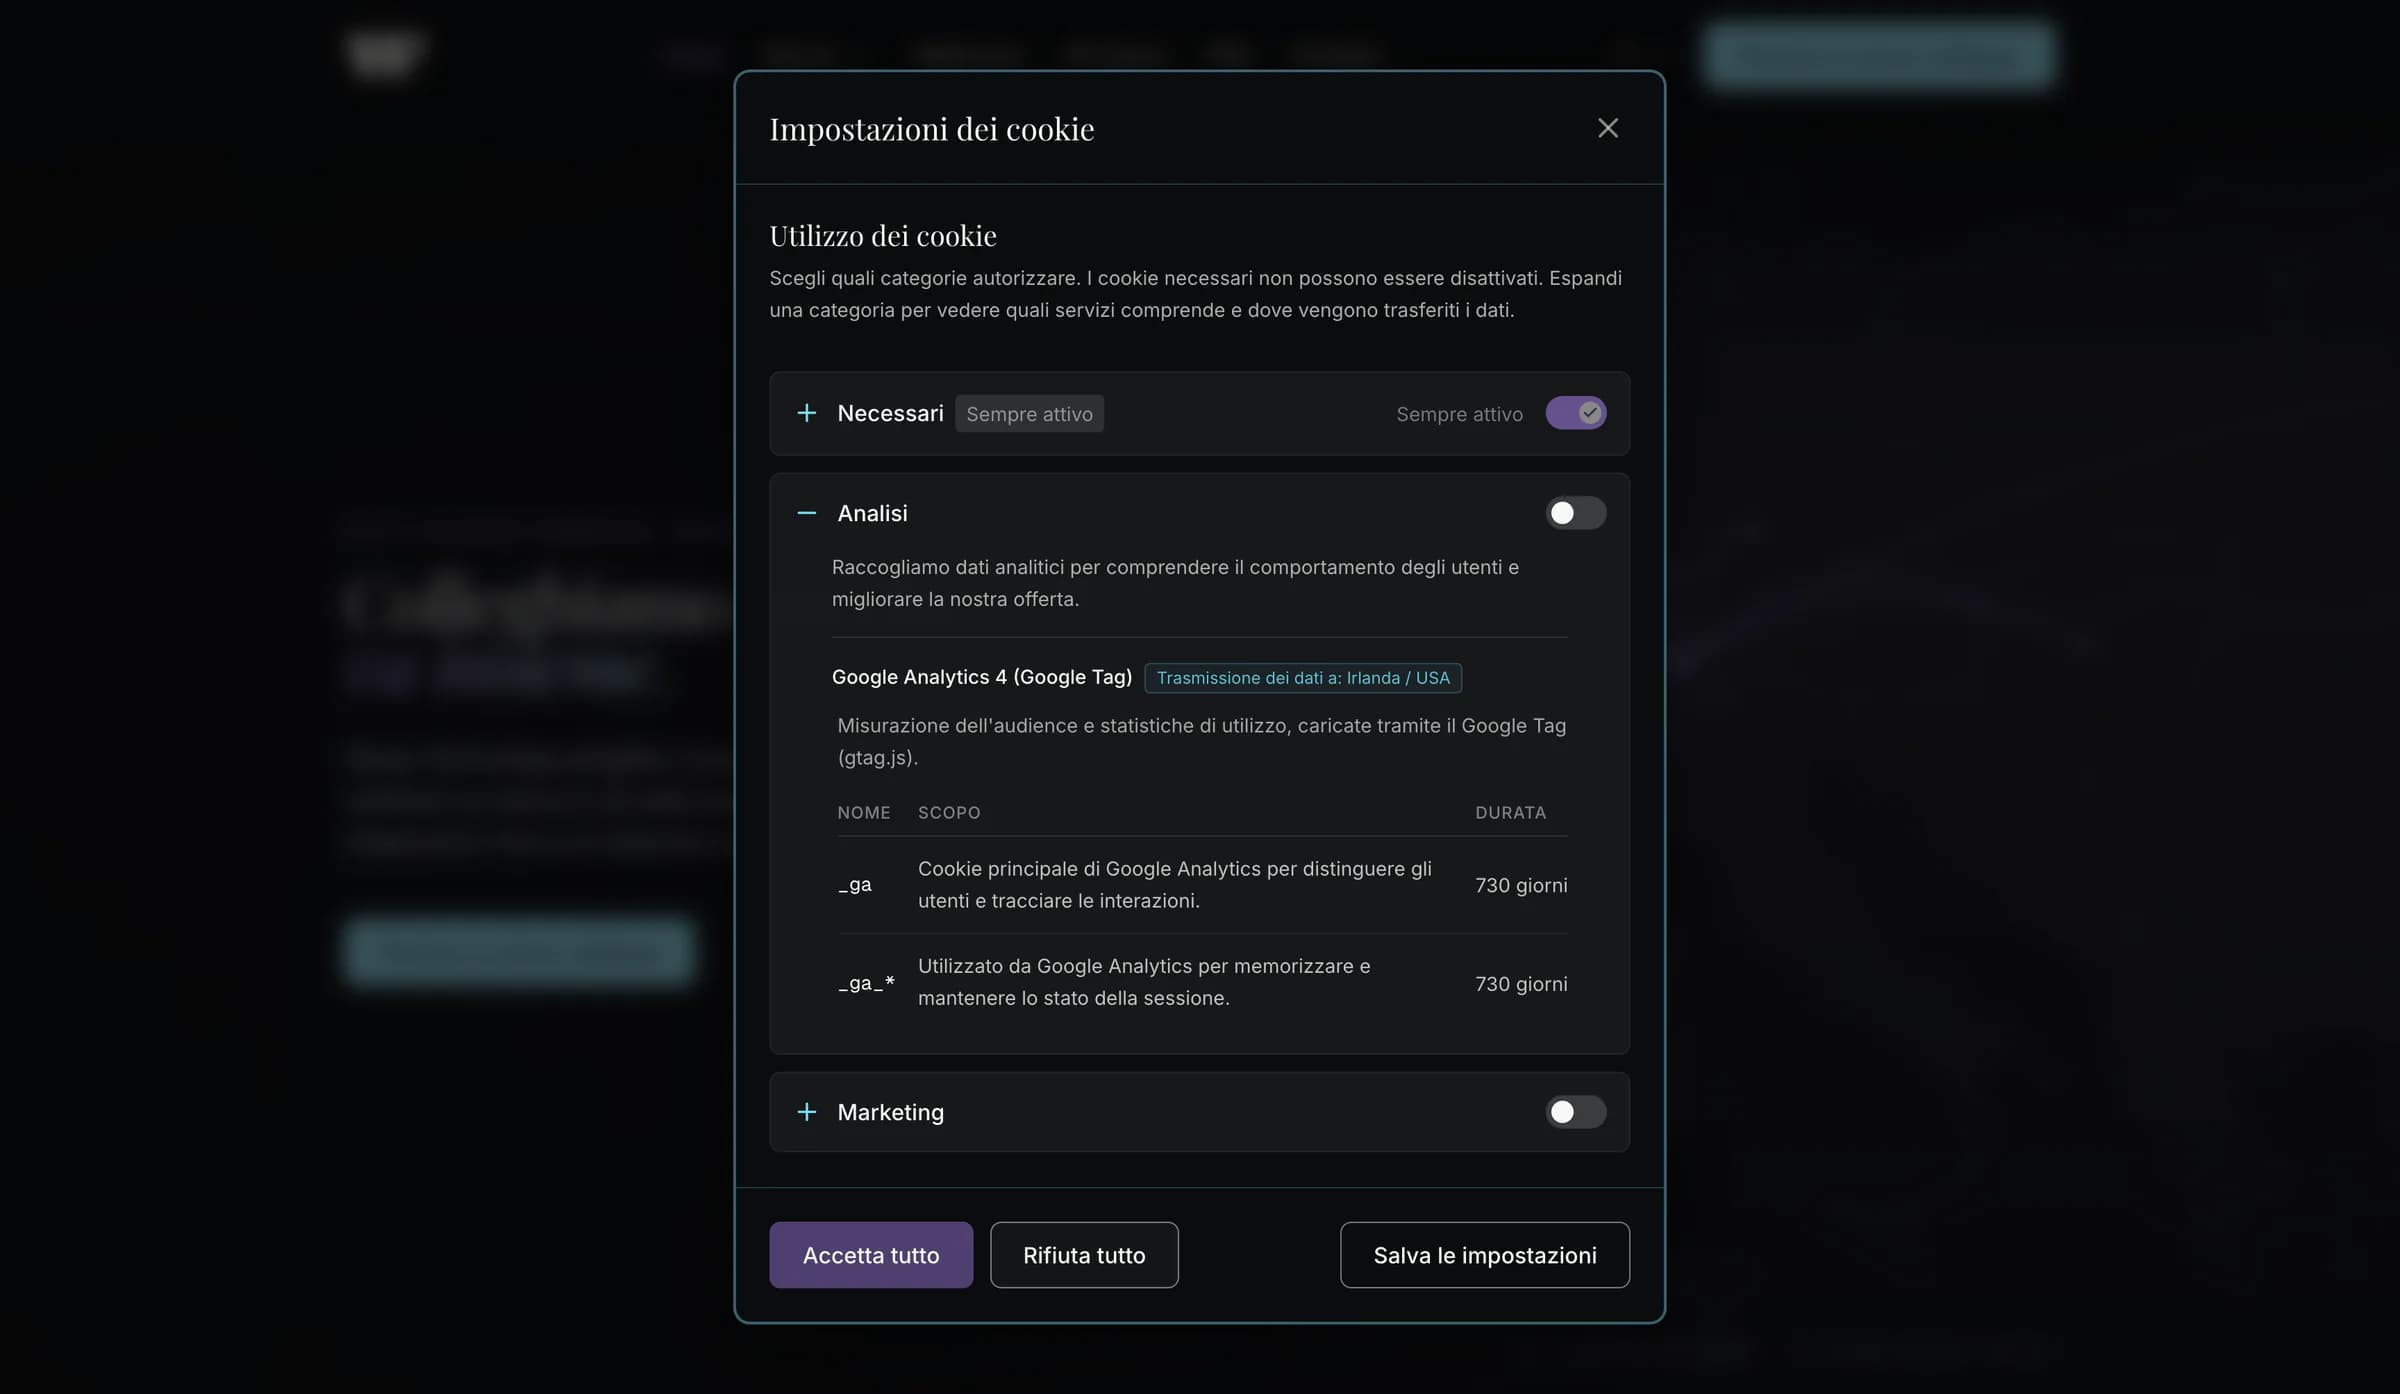
Task: Click the Irlanda / USA data transfer tag
Action: coord(1303,678)
